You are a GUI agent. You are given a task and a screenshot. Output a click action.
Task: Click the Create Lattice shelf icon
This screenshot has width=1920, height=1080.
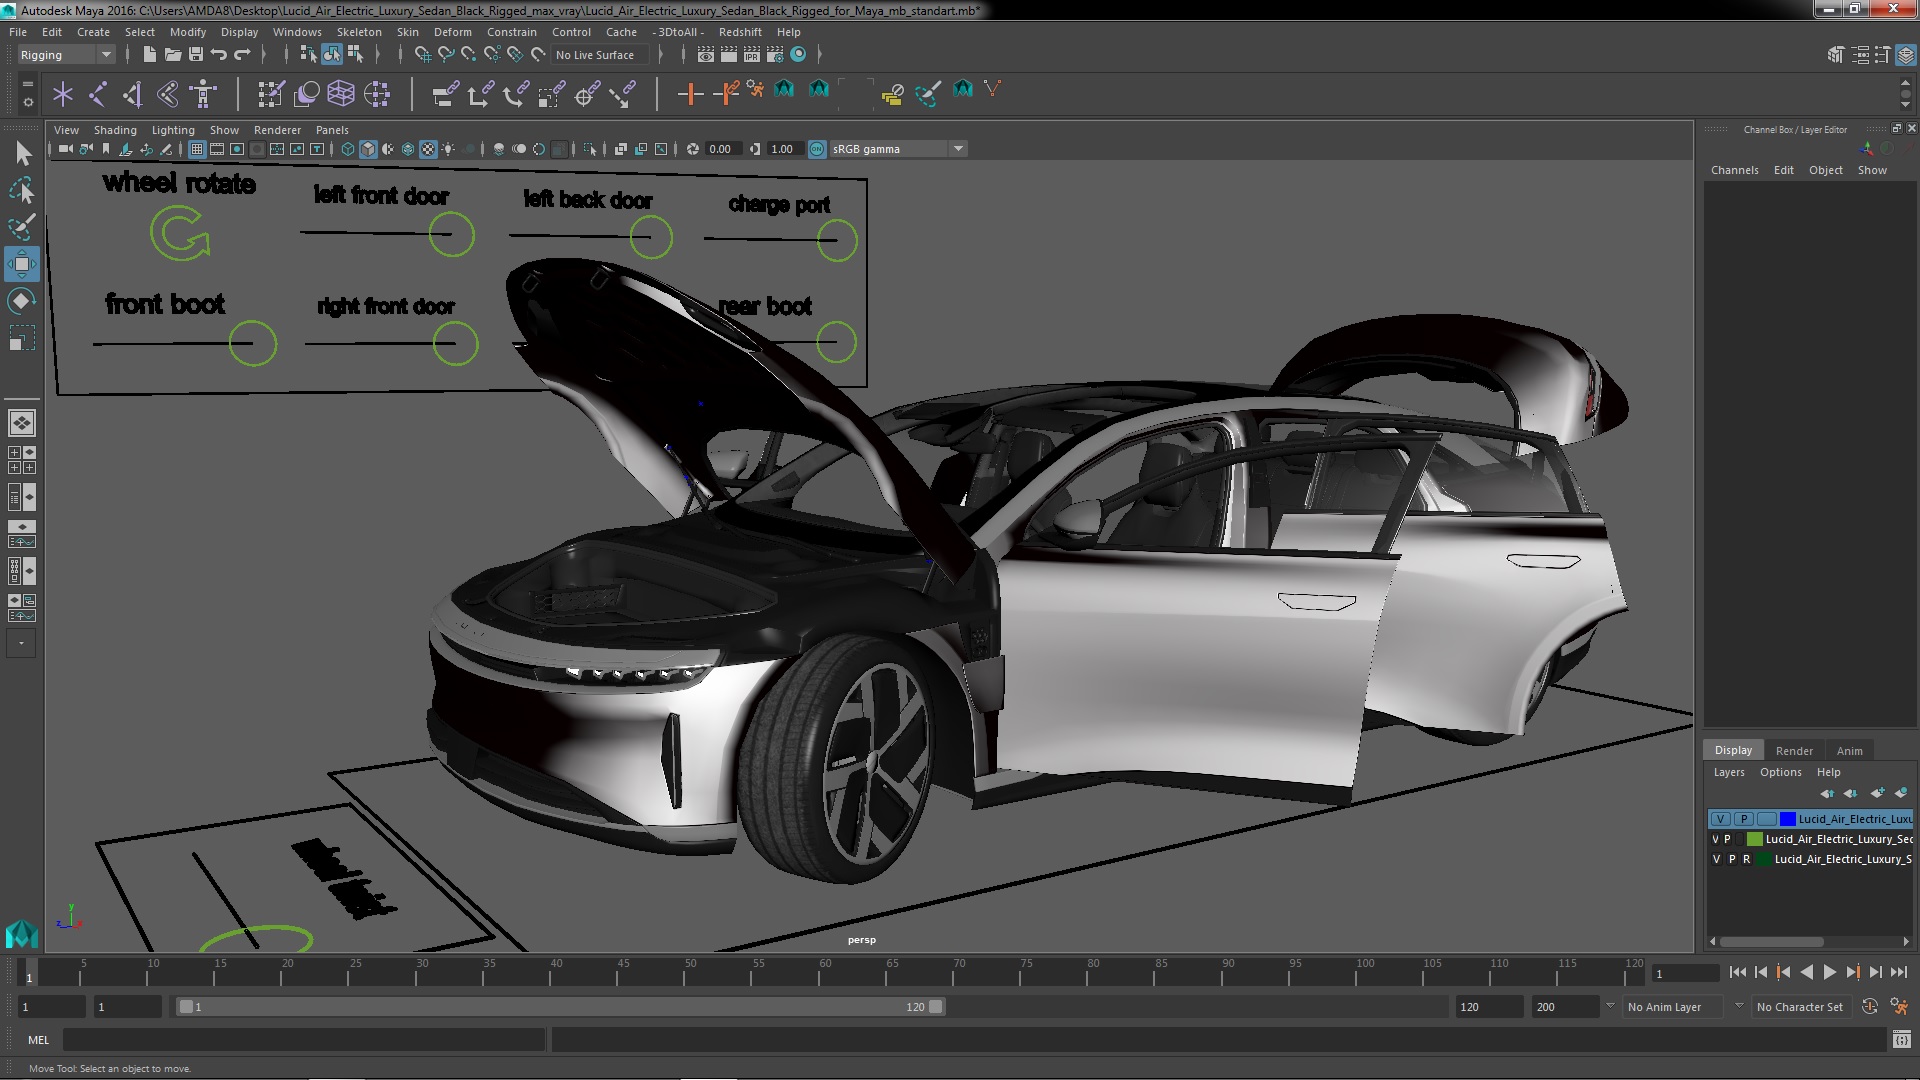[341, 94]
